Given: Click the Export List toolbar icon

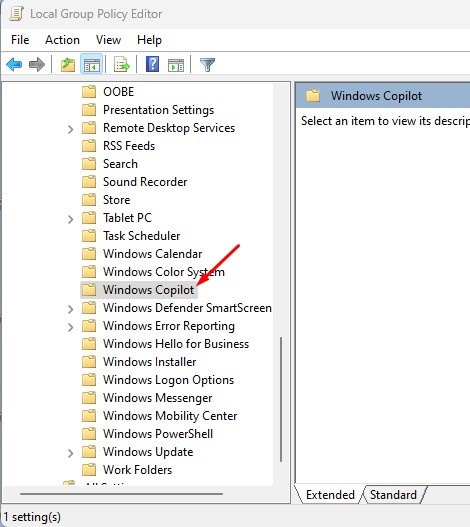Looking at the screenshot, I should click(x=121, y=64).
